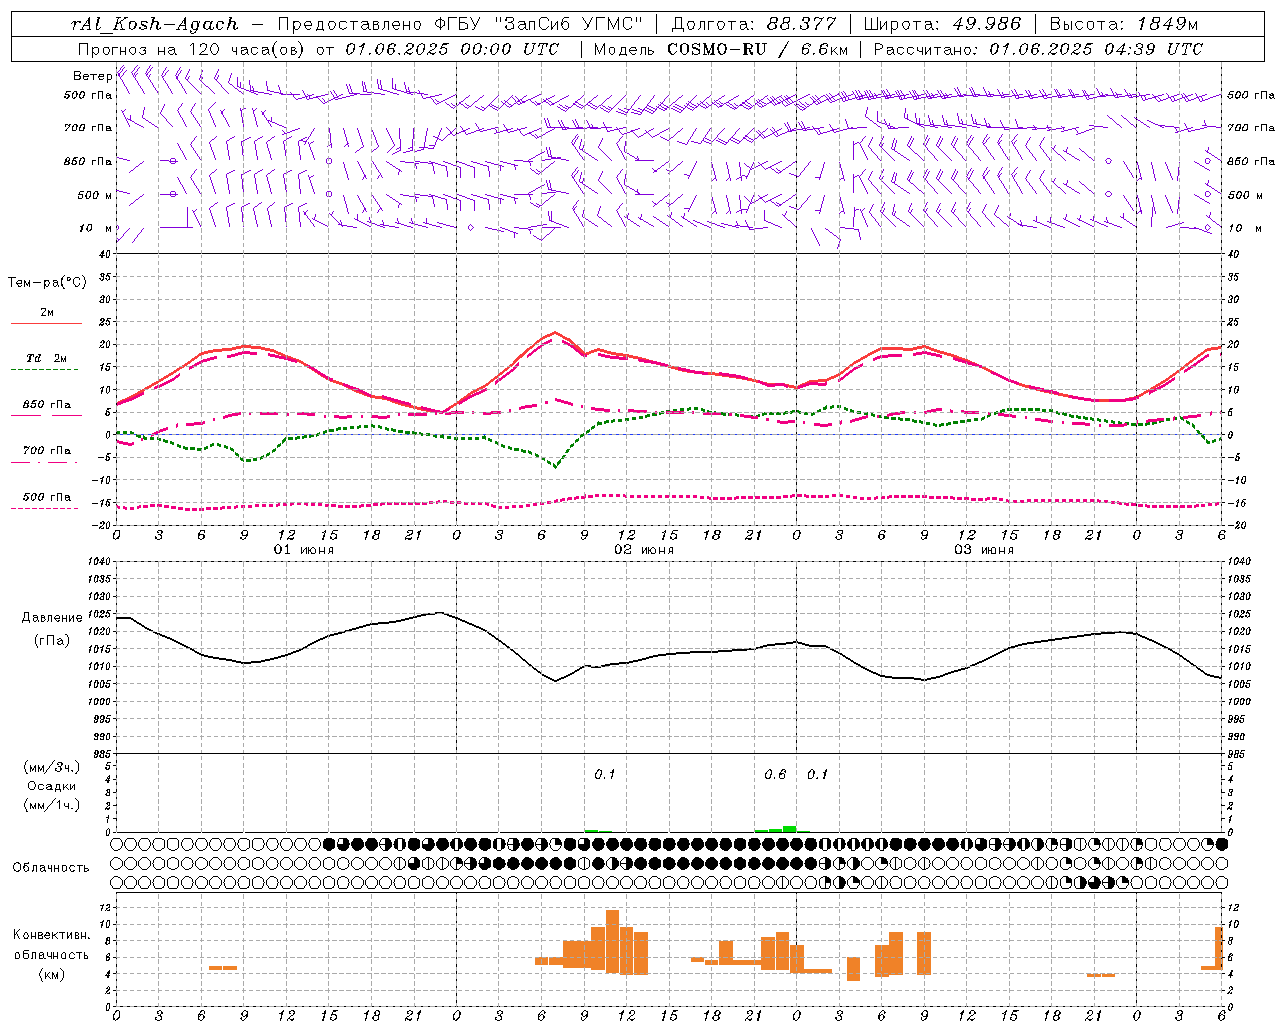Click the left 700 гПа wind level label
Image resolution: width=1280 pixels, height=1024 pixels.
pos(88,128)
